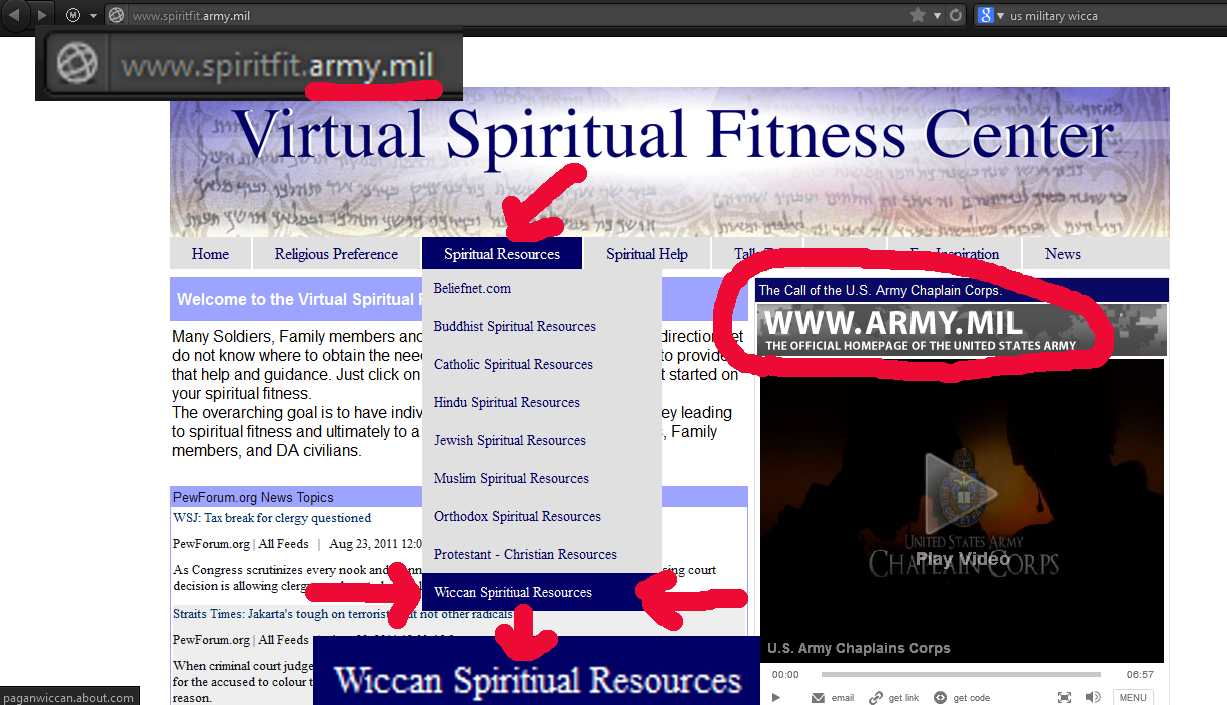
Task: Click the small play icon in video controls
Action: tap(777, 697)
